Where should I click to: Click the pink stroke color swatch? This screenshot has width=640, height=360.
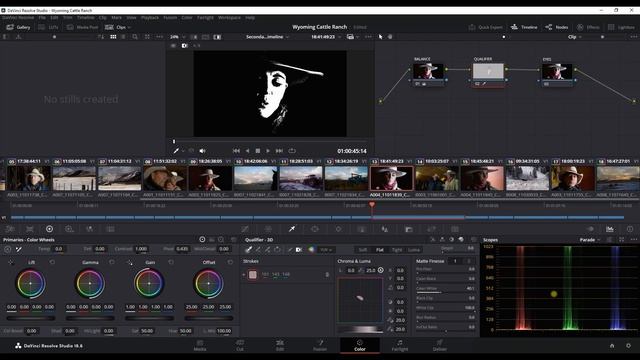click(x=253, y=275)
